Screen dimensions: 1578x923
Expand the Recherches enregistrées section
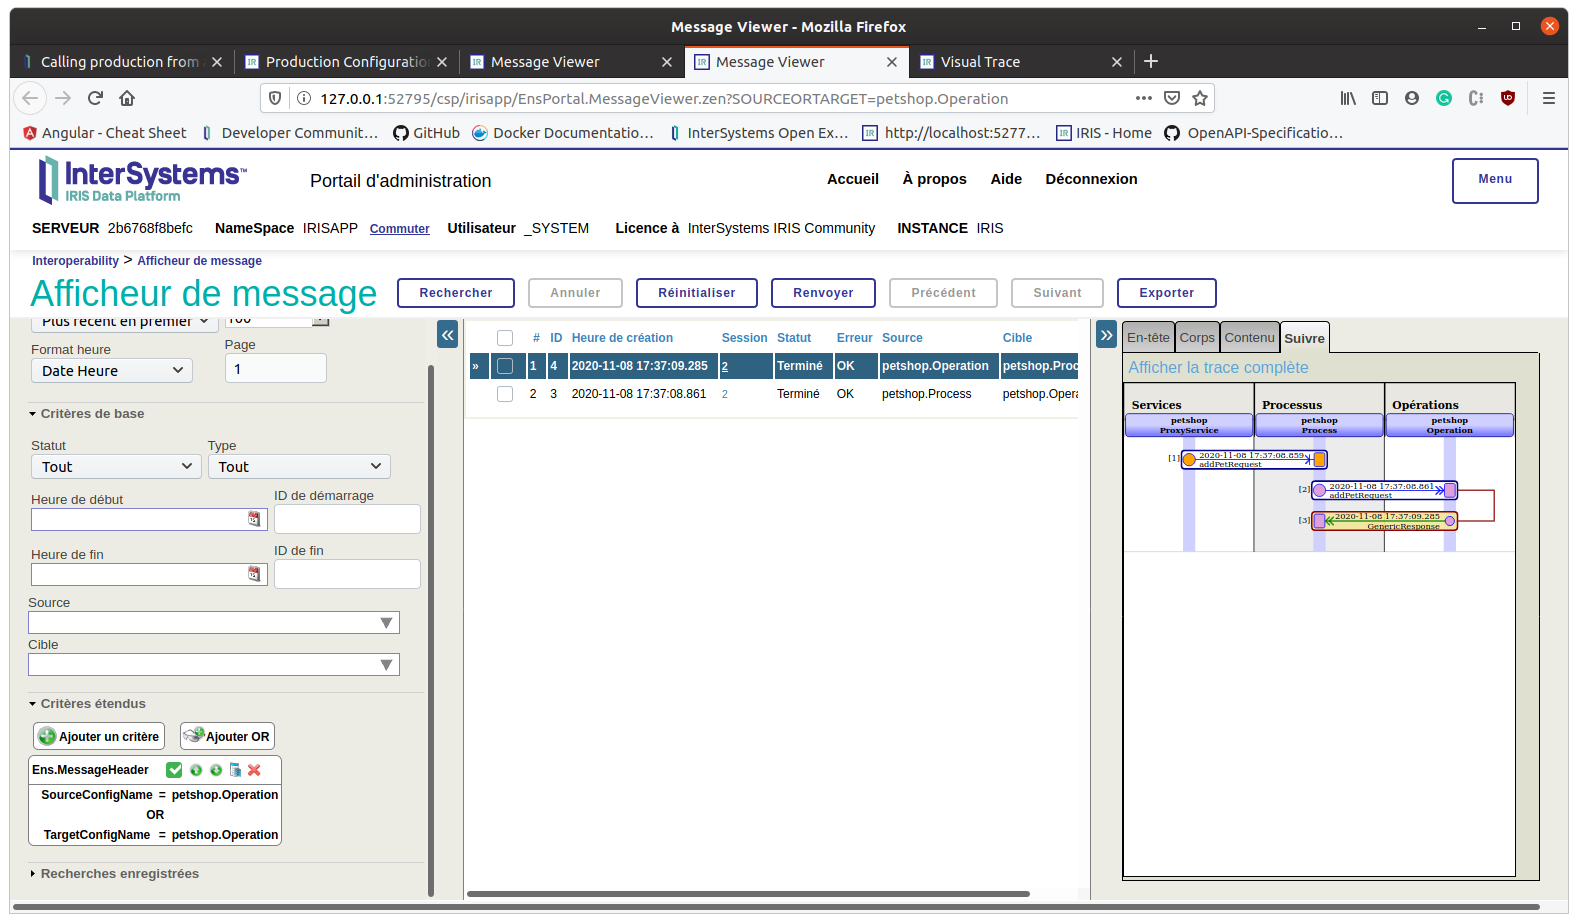(x=114, y=873)
